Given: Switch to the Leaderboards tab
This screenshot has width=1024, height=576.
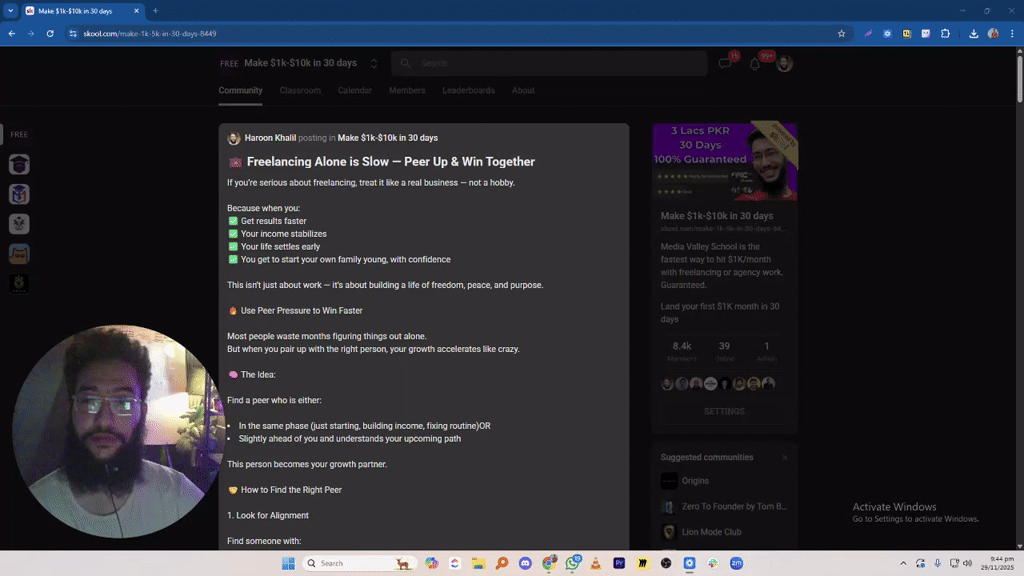Looking at the screenshot, I should tap(468, 90).
